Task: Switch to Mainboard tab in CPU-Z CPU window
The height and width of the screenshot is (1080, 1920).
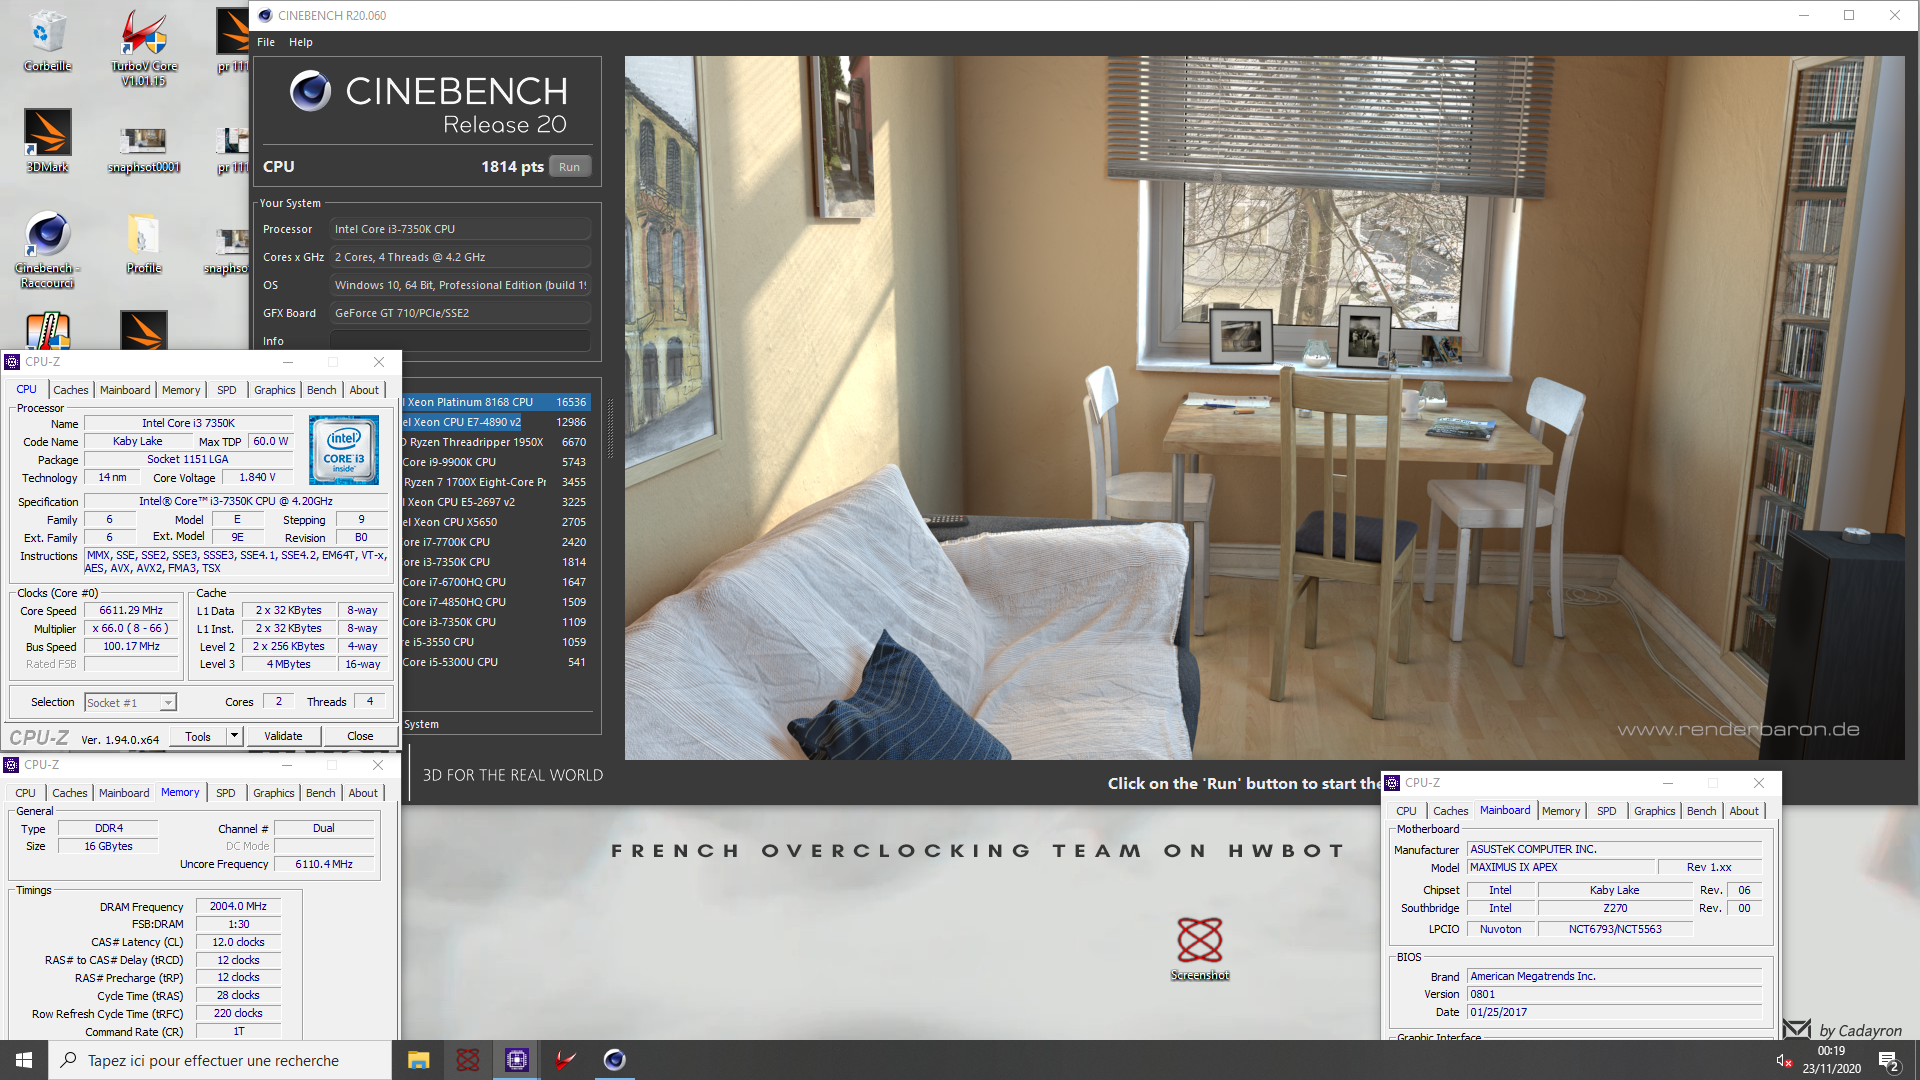Action: [125, 390]
